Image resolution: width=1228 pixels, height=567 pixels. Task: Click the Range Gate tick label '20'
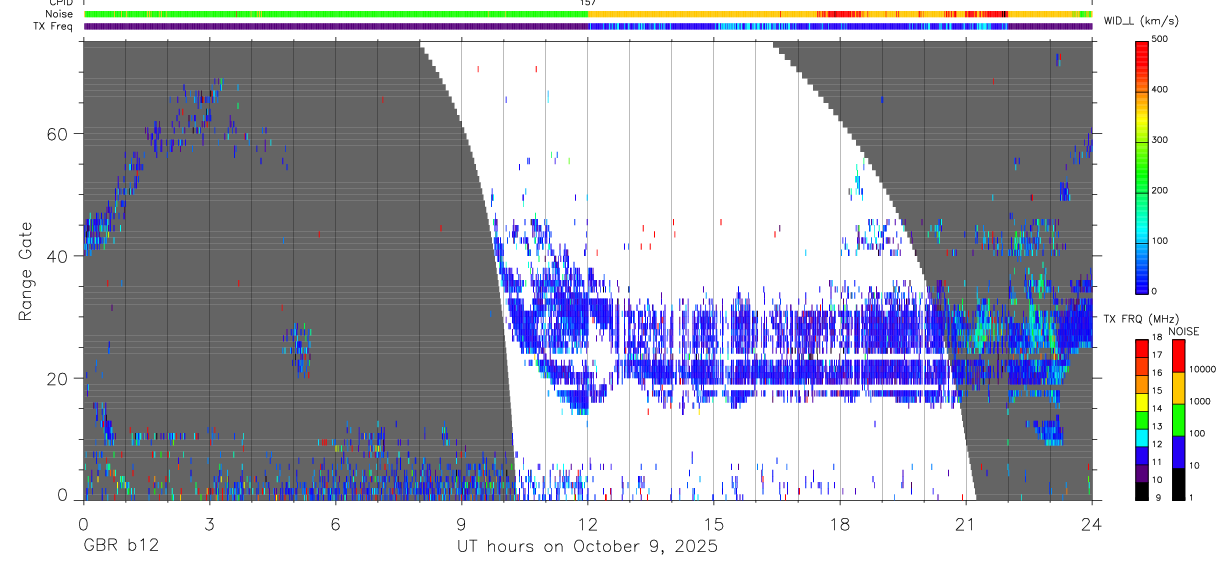(x=58, y=379)
